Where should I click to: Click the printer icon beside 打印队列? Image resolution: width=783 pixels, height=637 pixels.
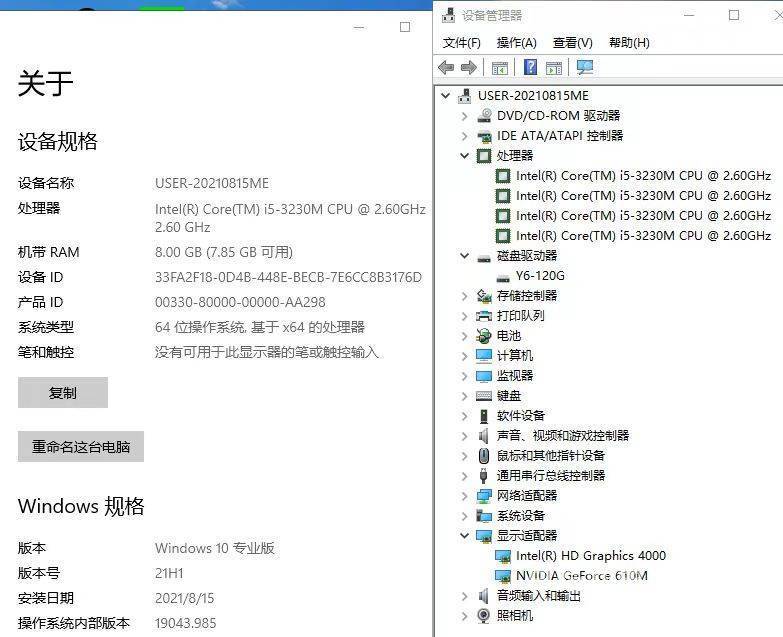(484, 316)
